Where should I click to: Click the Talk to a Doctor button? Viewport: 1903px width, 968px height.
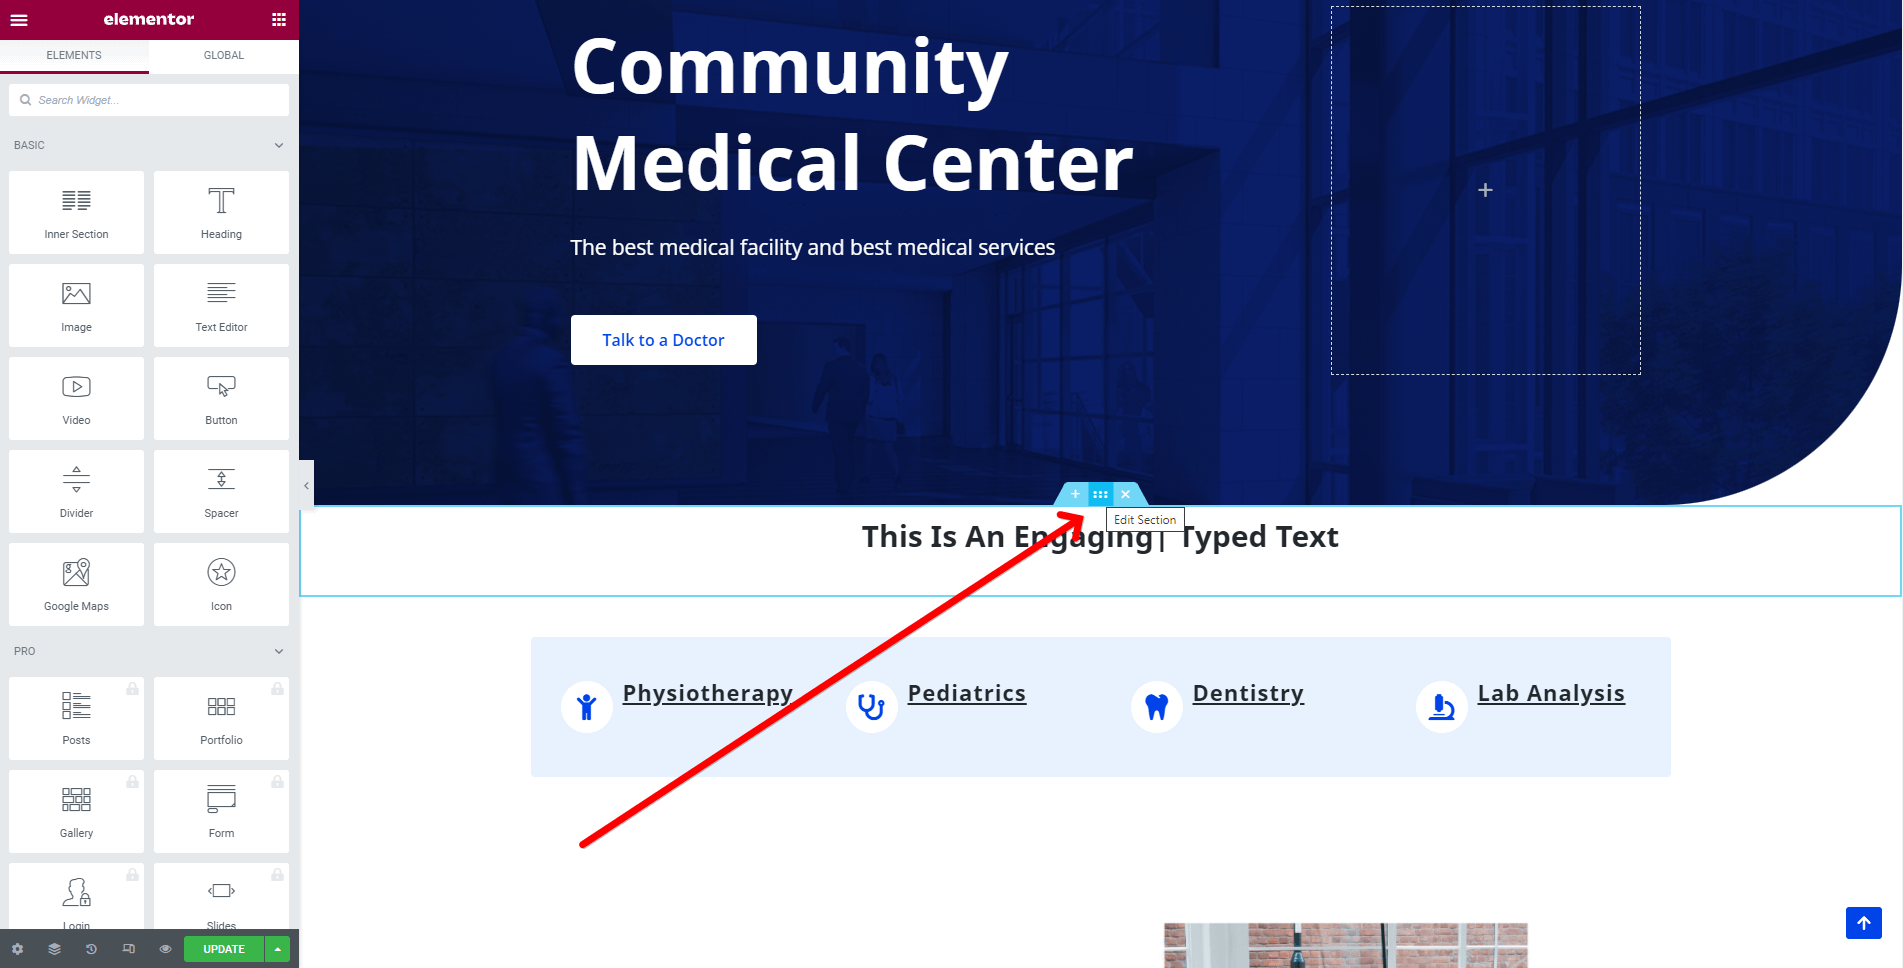[x=664, y=340]
